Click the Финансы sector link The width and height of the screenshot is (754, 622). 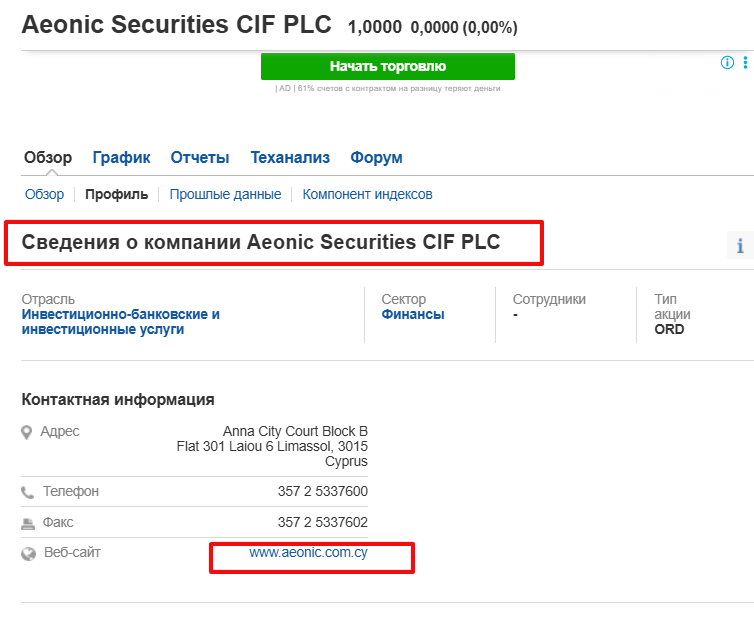[x=413, y=314]
